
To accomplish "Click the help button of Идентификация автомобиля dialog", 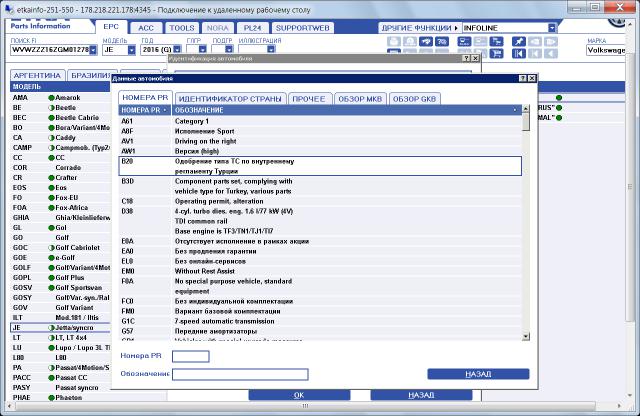I will (x=467, y=58).
